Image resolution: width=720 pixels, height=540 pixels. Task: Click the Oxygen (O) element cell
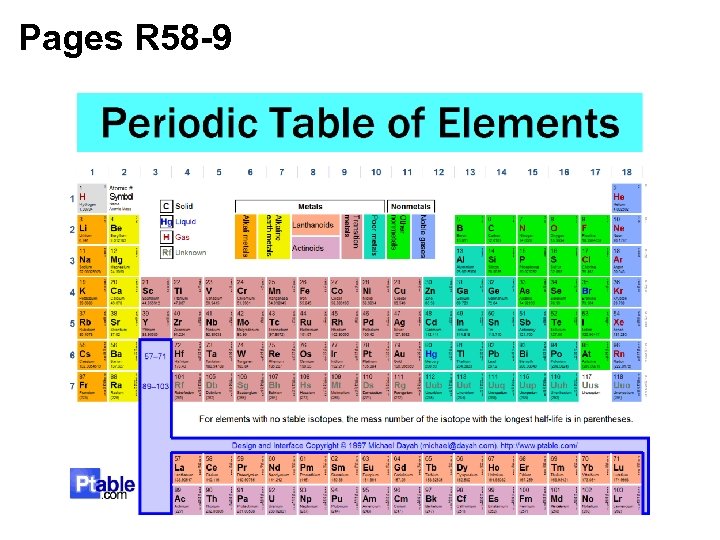point(563,229)
